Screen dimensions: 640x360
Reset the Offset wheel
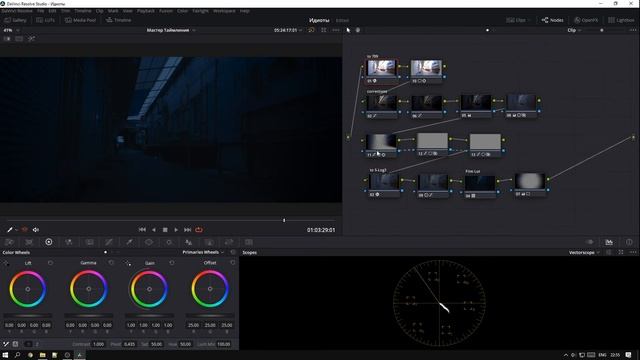tap(233, 263)
